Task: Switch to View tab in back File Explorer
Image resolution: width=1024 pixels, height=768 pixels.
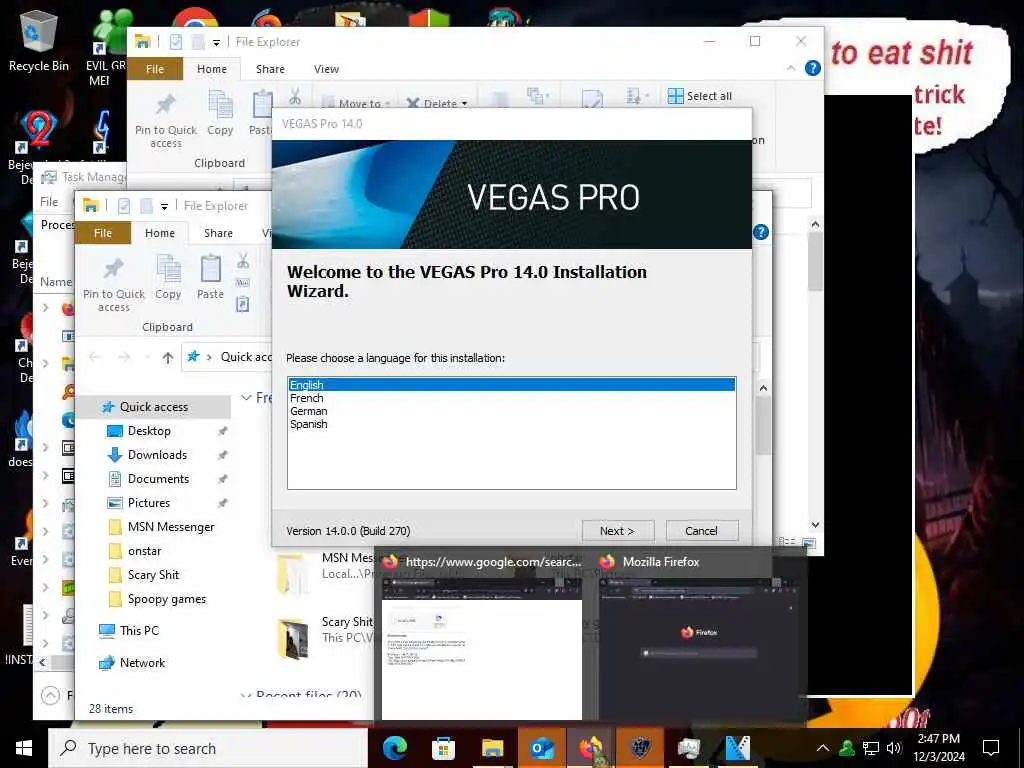Action: click(x=326, y=69)
